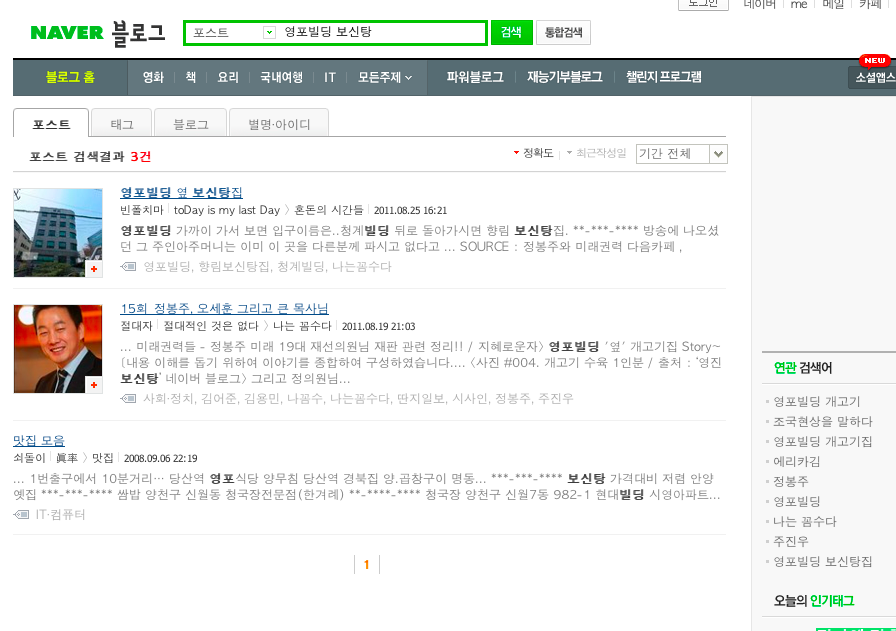Search related term 영포빌딩 개고기집
The width and height of the screenshot is (896, 631).
coord(823,442)
